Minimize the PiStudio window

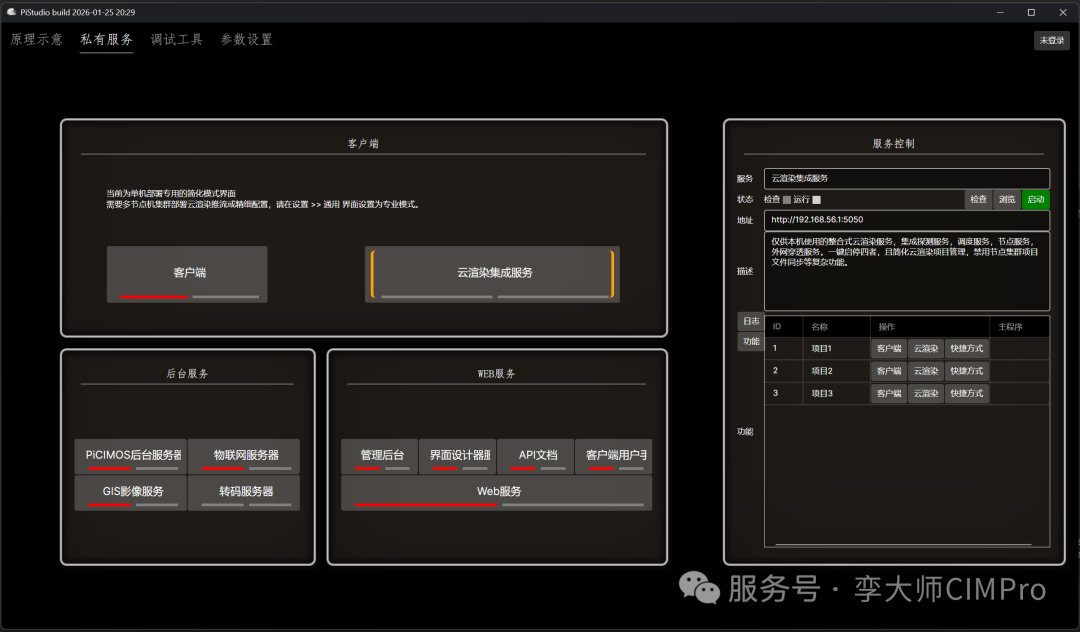[x=1000, y=12]
